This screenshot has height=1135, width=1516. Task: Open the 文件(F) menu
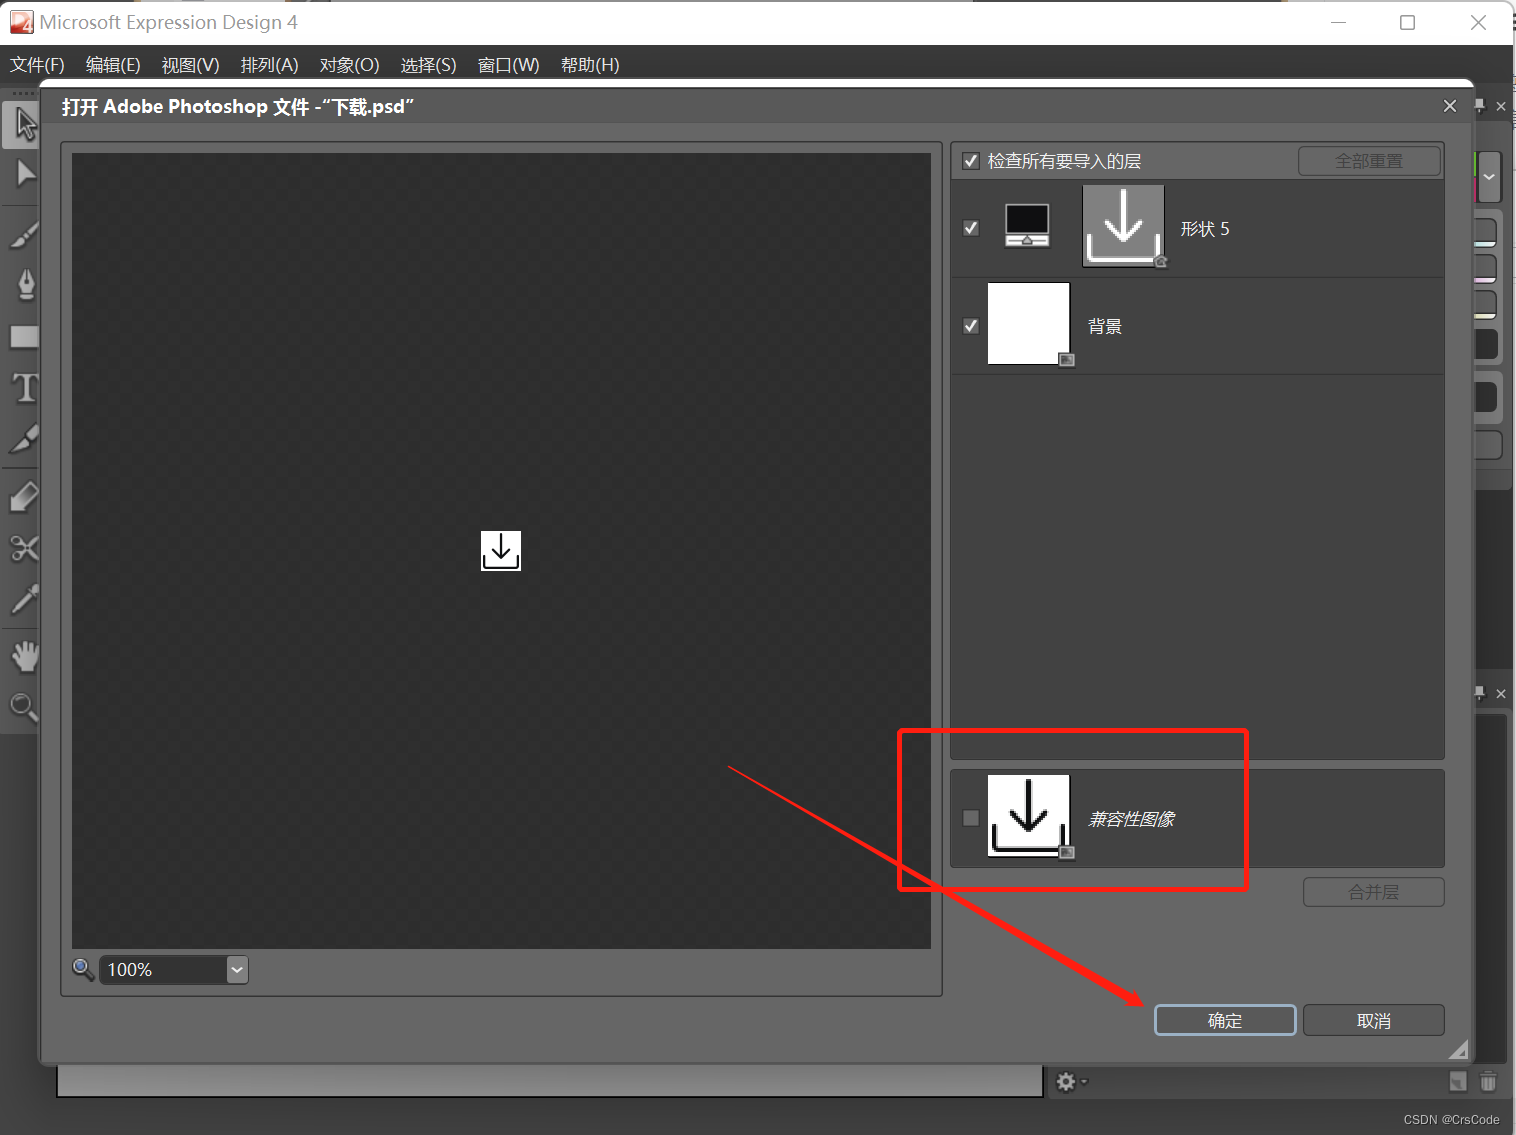click(37, 65)
